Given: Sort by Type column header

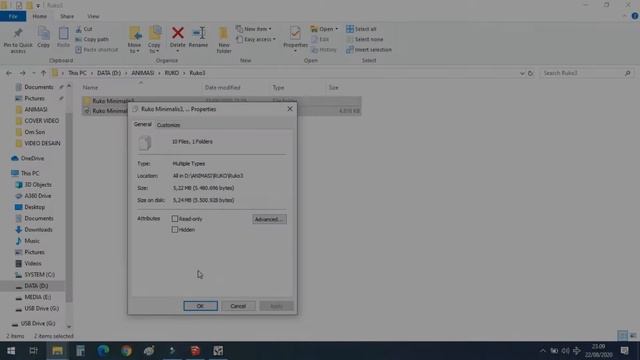Looking at the screenshot, I should pyautogui.click(x=278, y=87).
